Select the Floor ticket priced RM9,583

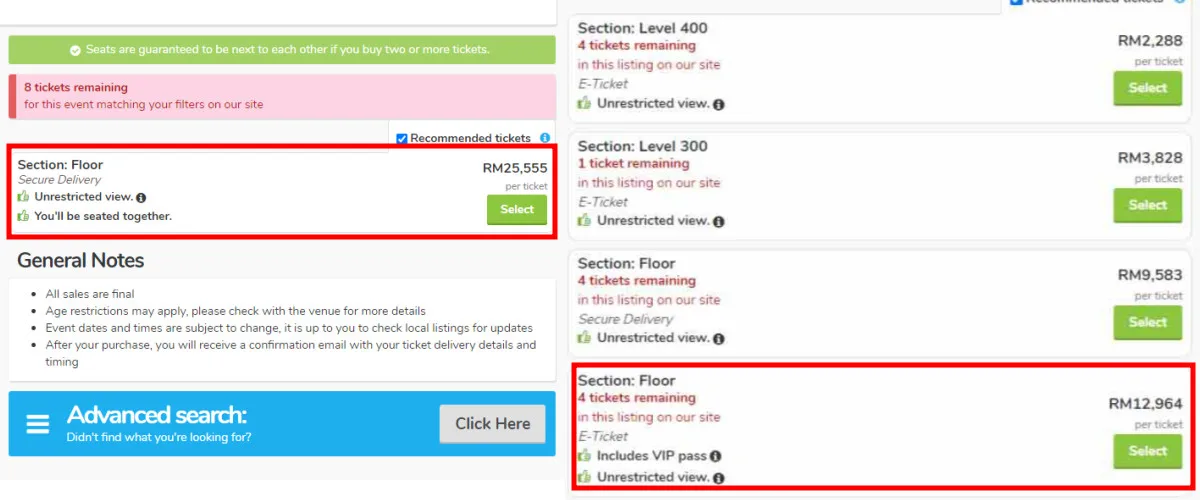coord(1147,322)
